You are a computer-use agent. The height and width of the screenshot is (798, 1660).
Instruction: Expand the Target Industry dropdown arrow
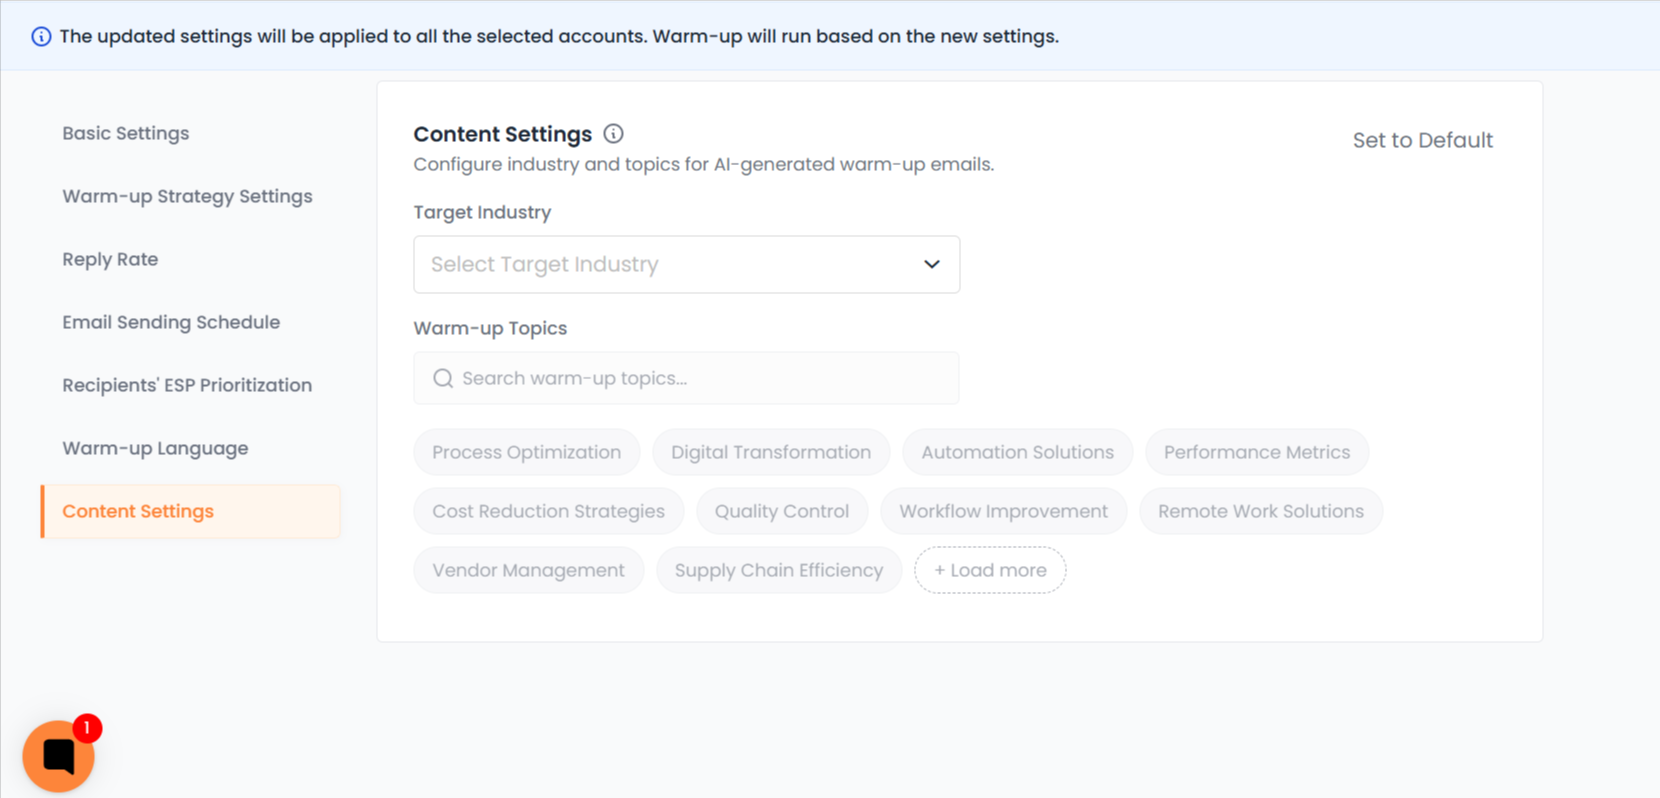coord(931,265)
